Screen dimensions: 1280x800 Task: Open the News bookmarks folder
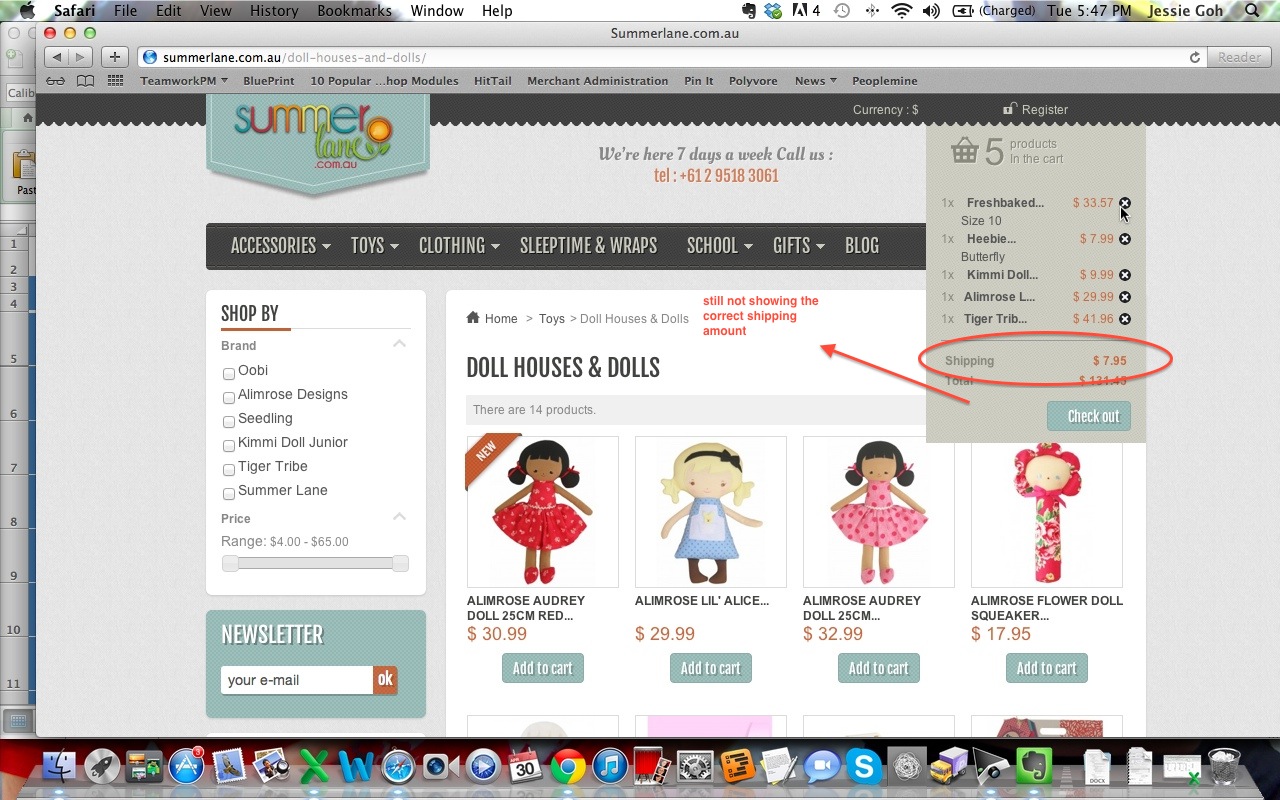(x=815, y=81)
